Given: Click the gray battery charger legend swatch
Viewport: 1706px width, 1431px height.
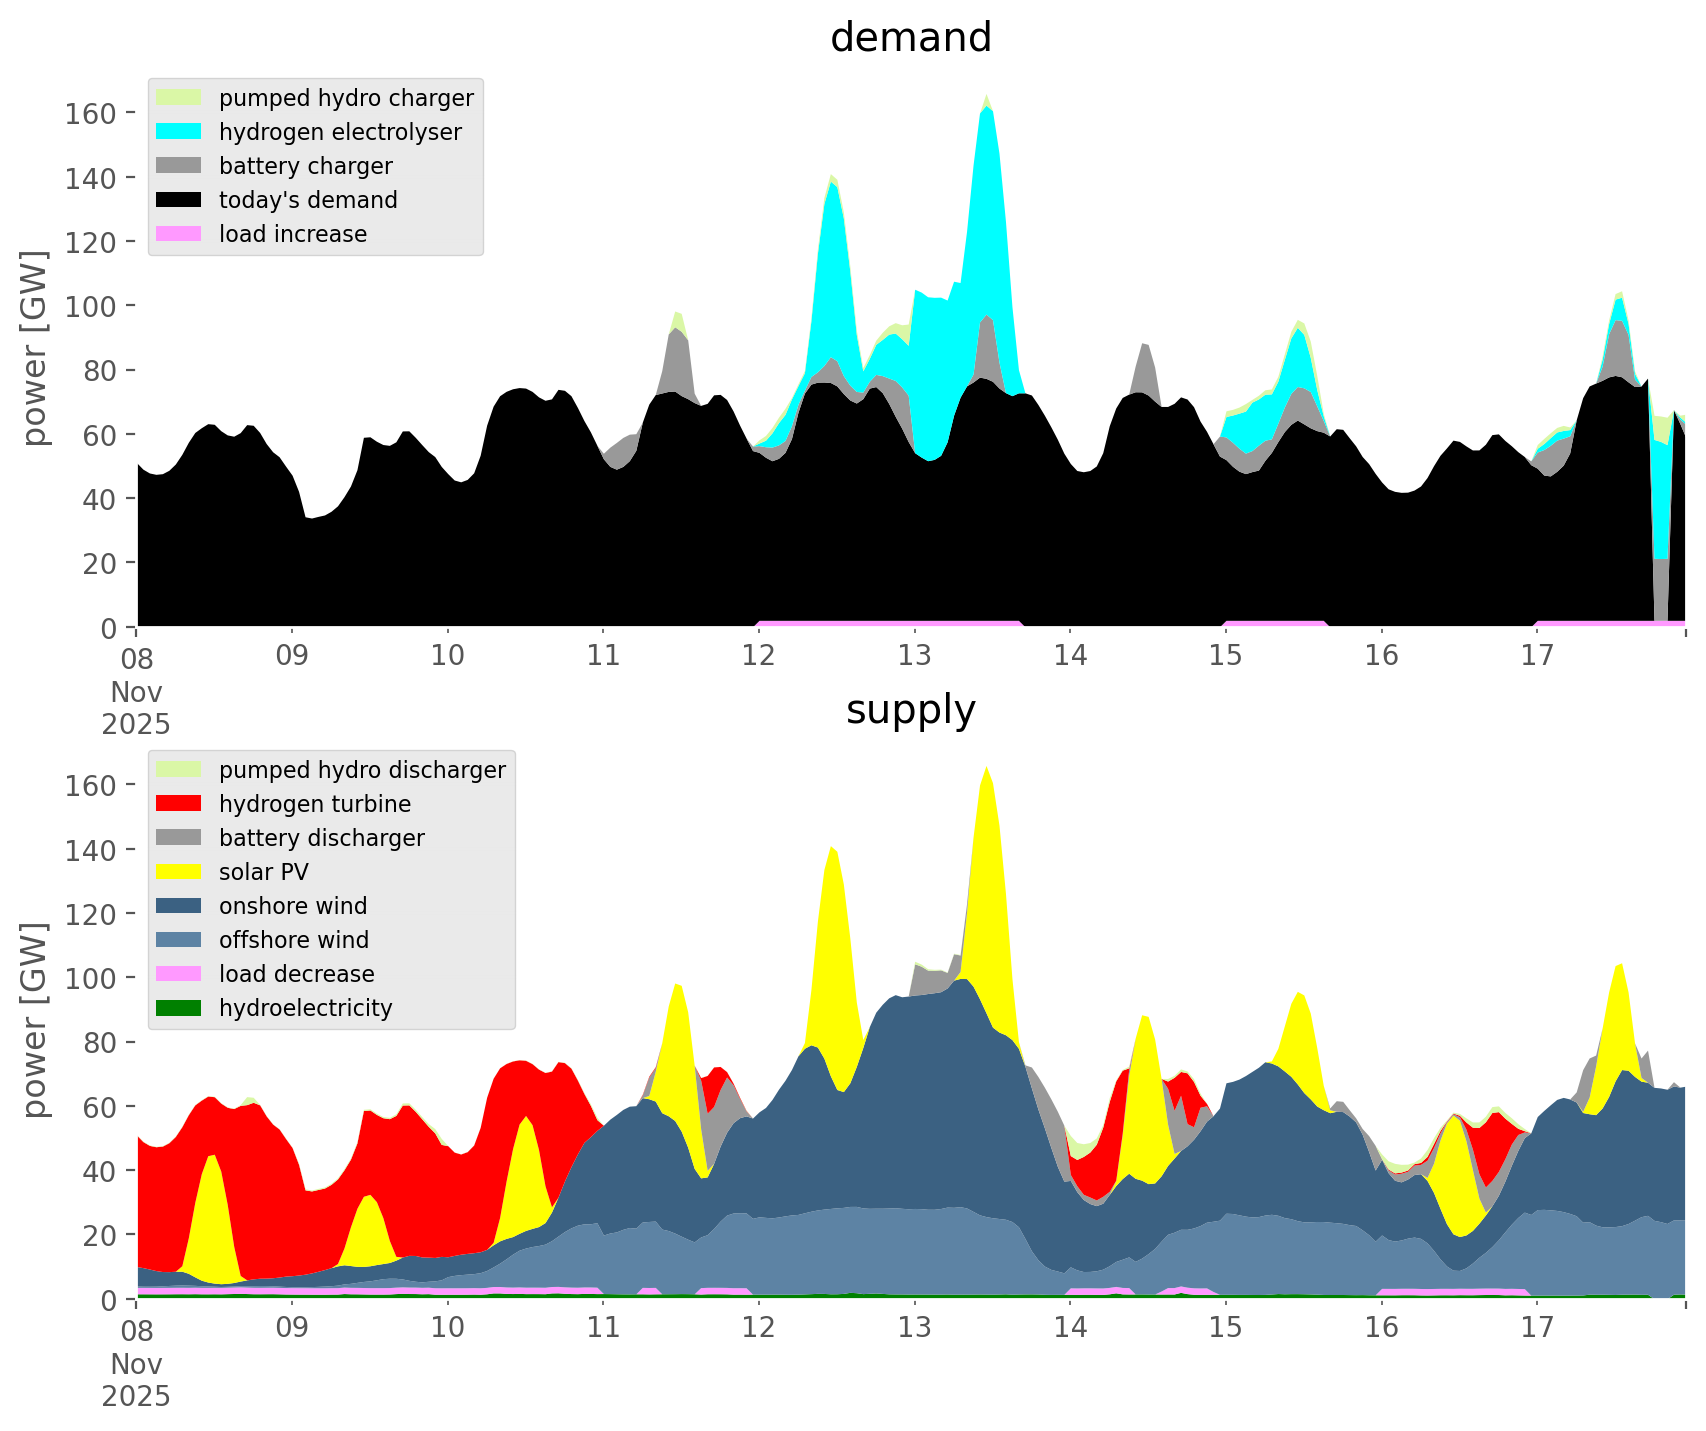Looking at the screenshot, I should [x=179, y=166].
